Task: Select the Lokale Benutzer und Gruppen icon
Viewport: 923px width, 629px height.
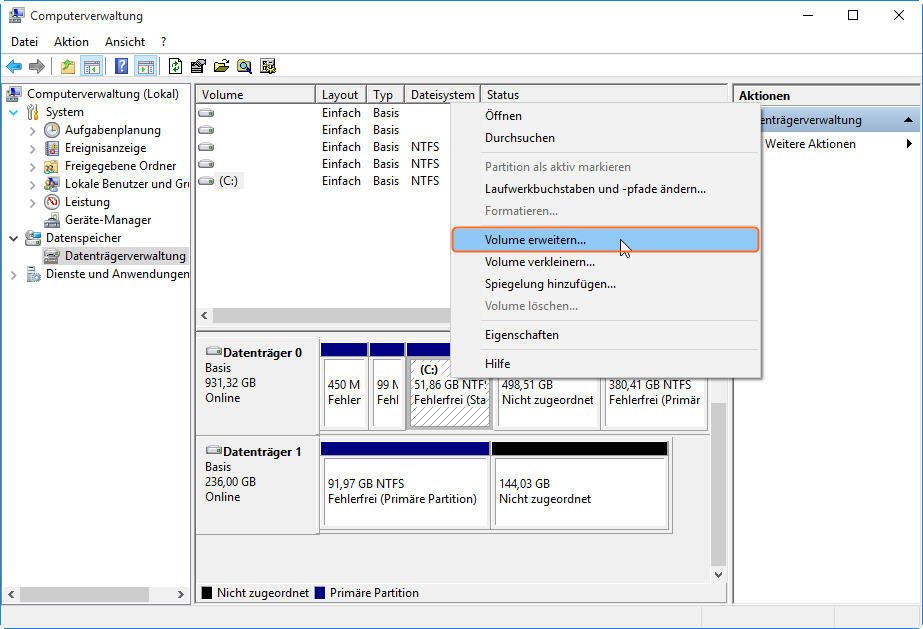Action: point(52,184)
